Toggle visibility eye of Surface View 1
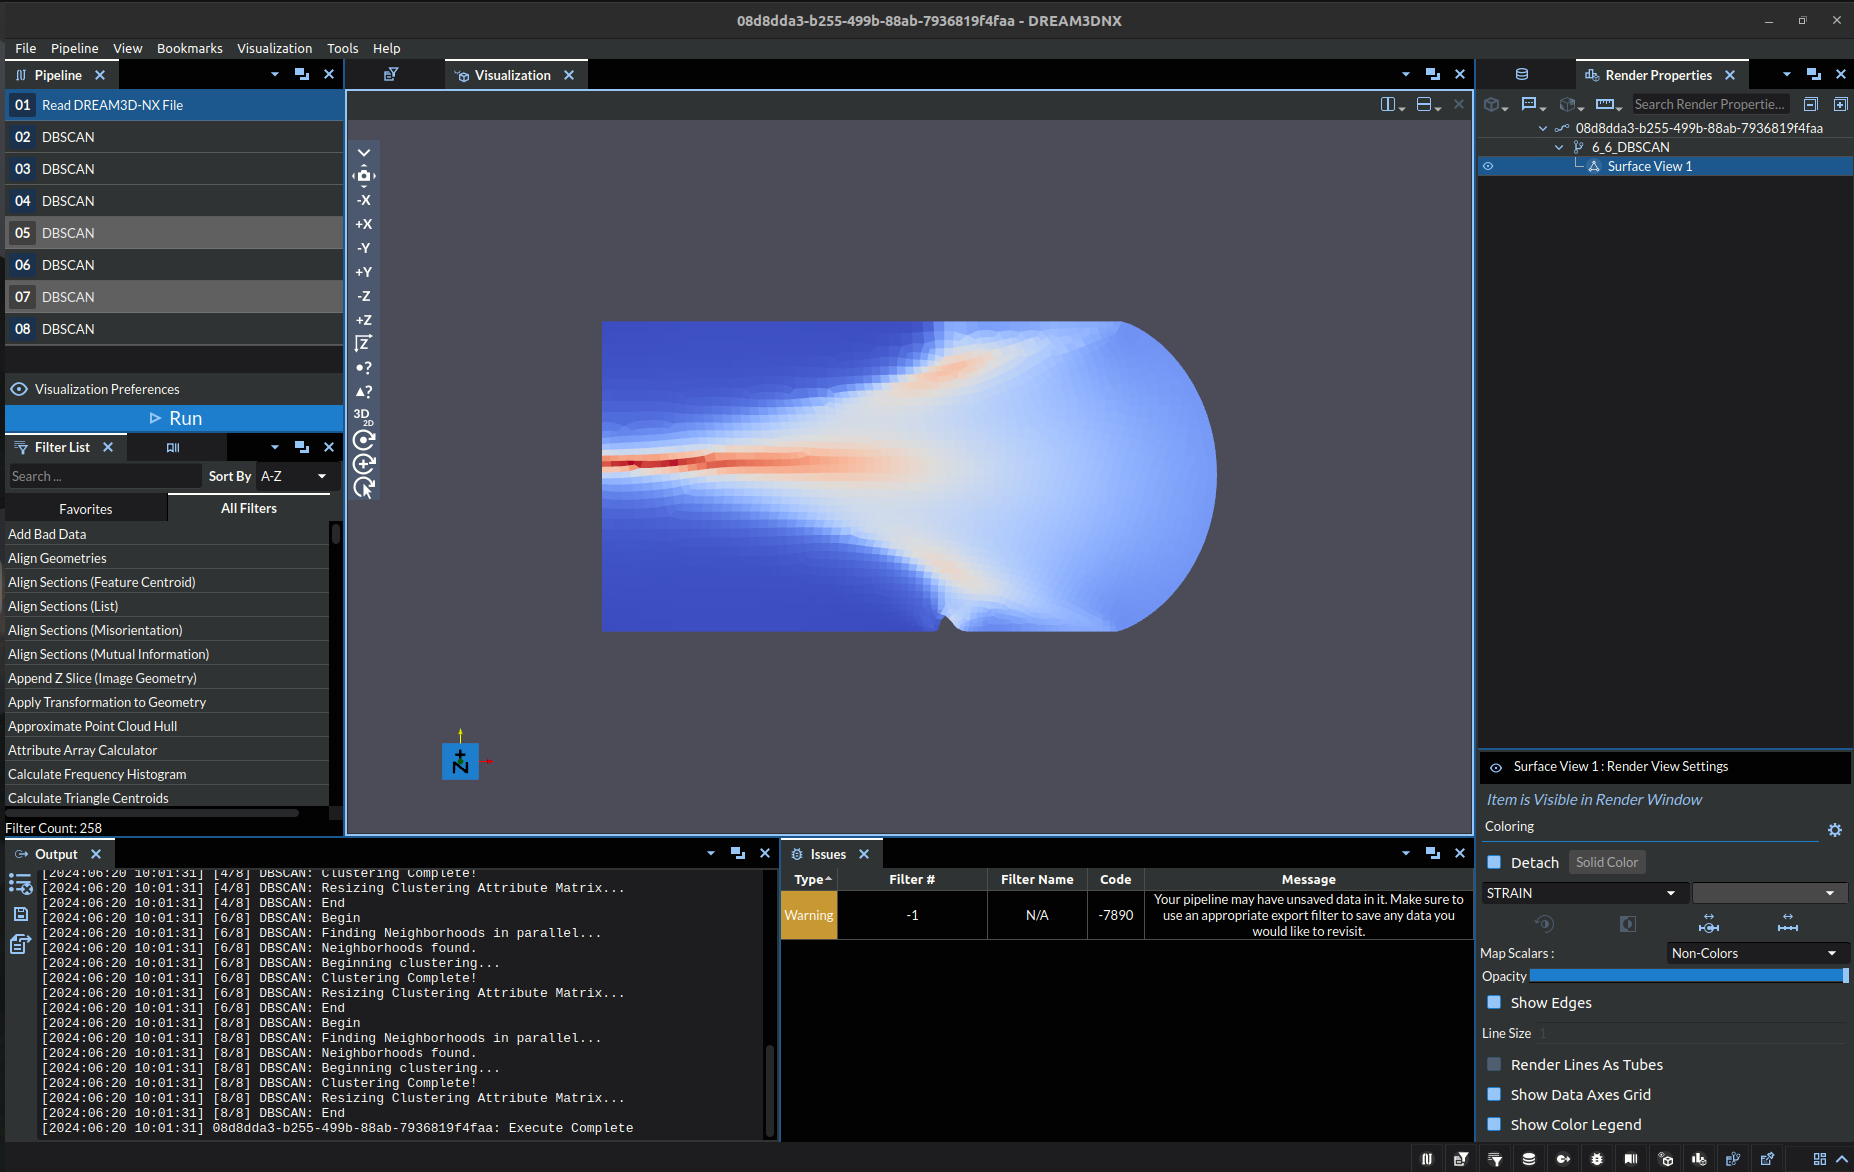This screenshot has width=1854, height=1172. (1488, 166)
